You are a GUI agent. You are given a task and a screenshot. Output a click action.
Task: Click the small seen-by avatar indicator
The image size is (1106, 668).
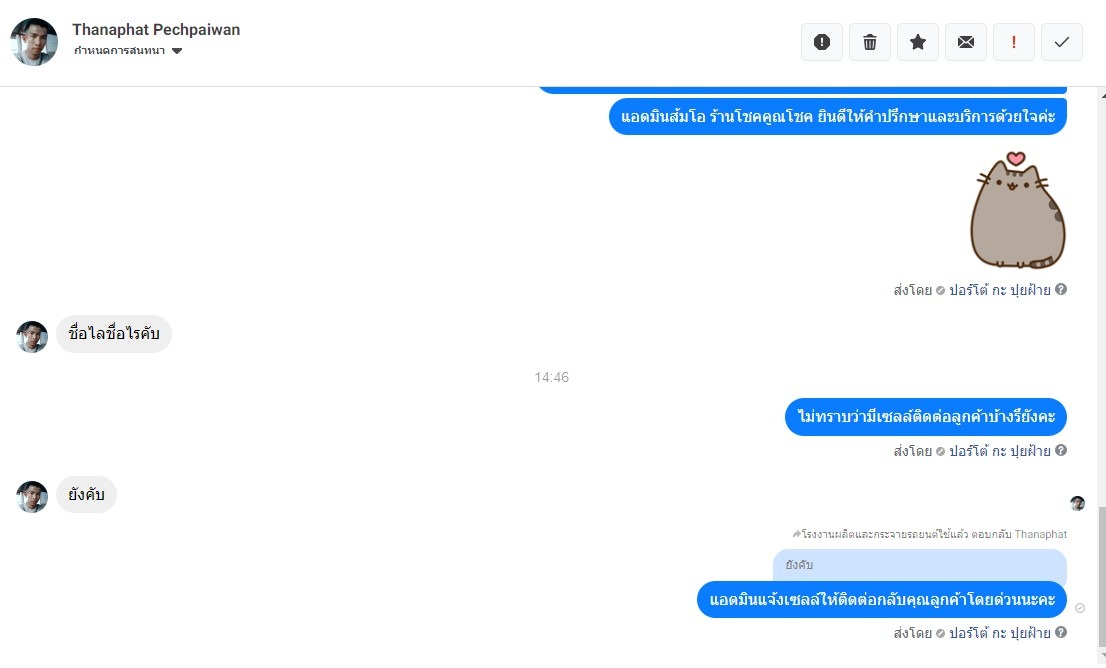tap(1077, 503)
